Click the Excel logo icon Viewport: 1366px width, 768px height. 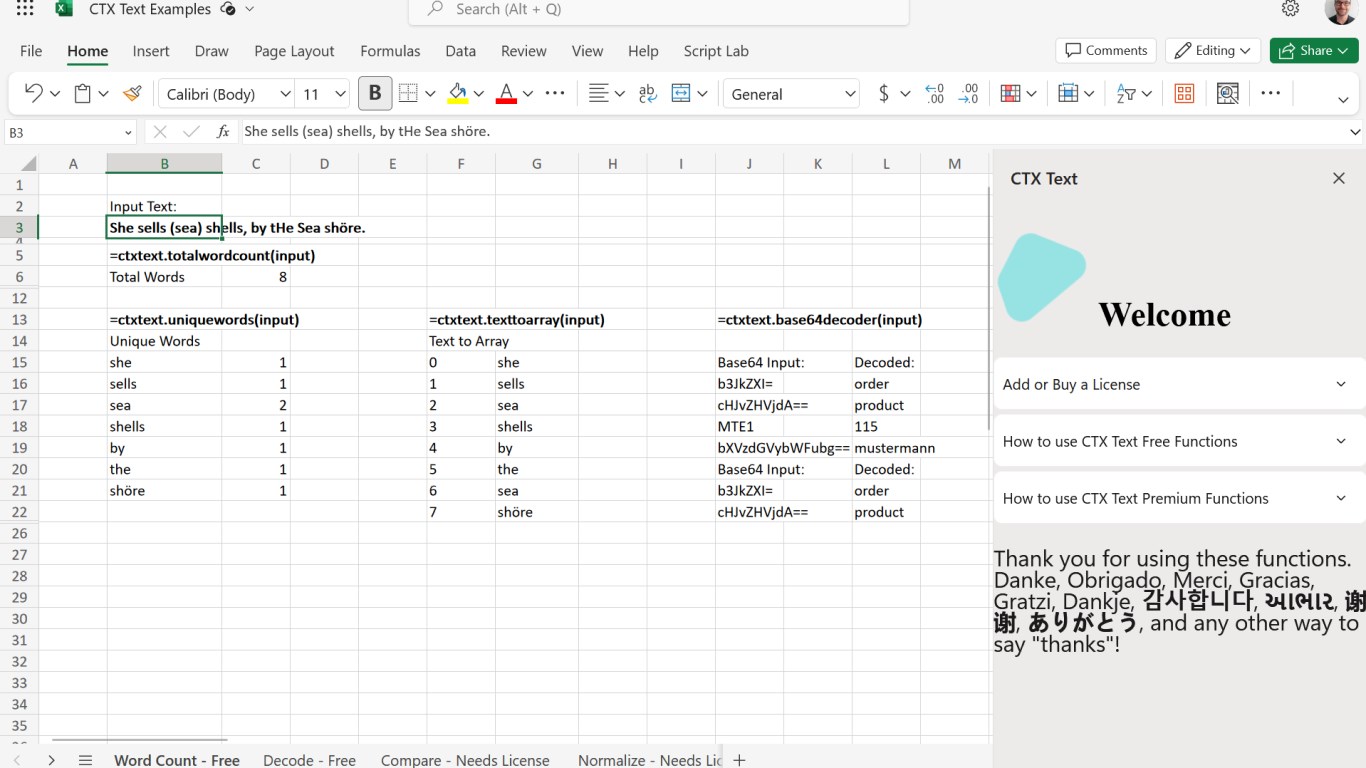click(63, 9)
